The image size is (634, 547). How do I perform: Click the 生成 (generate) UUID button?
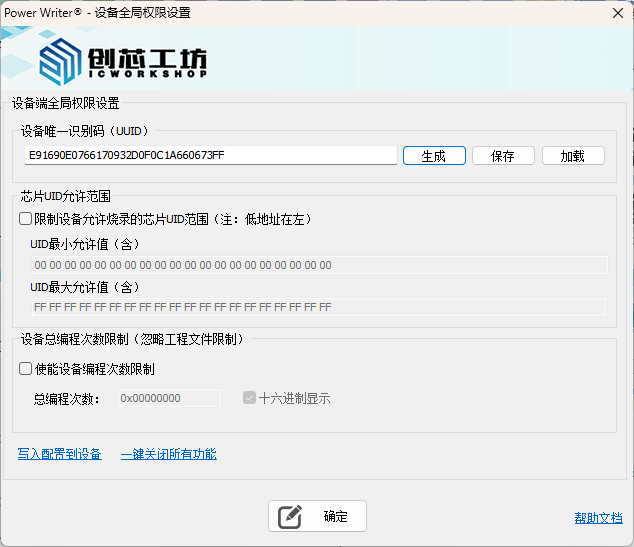point(434,156)
